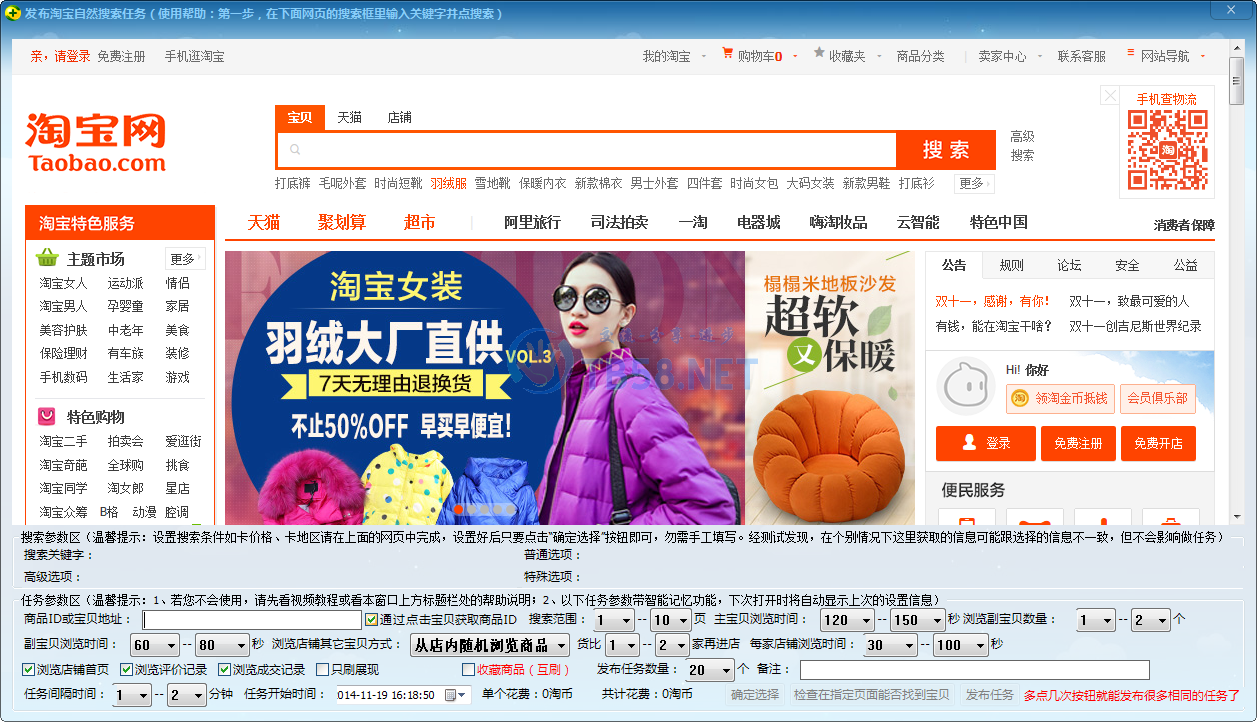Select the 宝贝 search tab
The width and height of the screenshot is (1257, 722).
(x=300, y=117)
